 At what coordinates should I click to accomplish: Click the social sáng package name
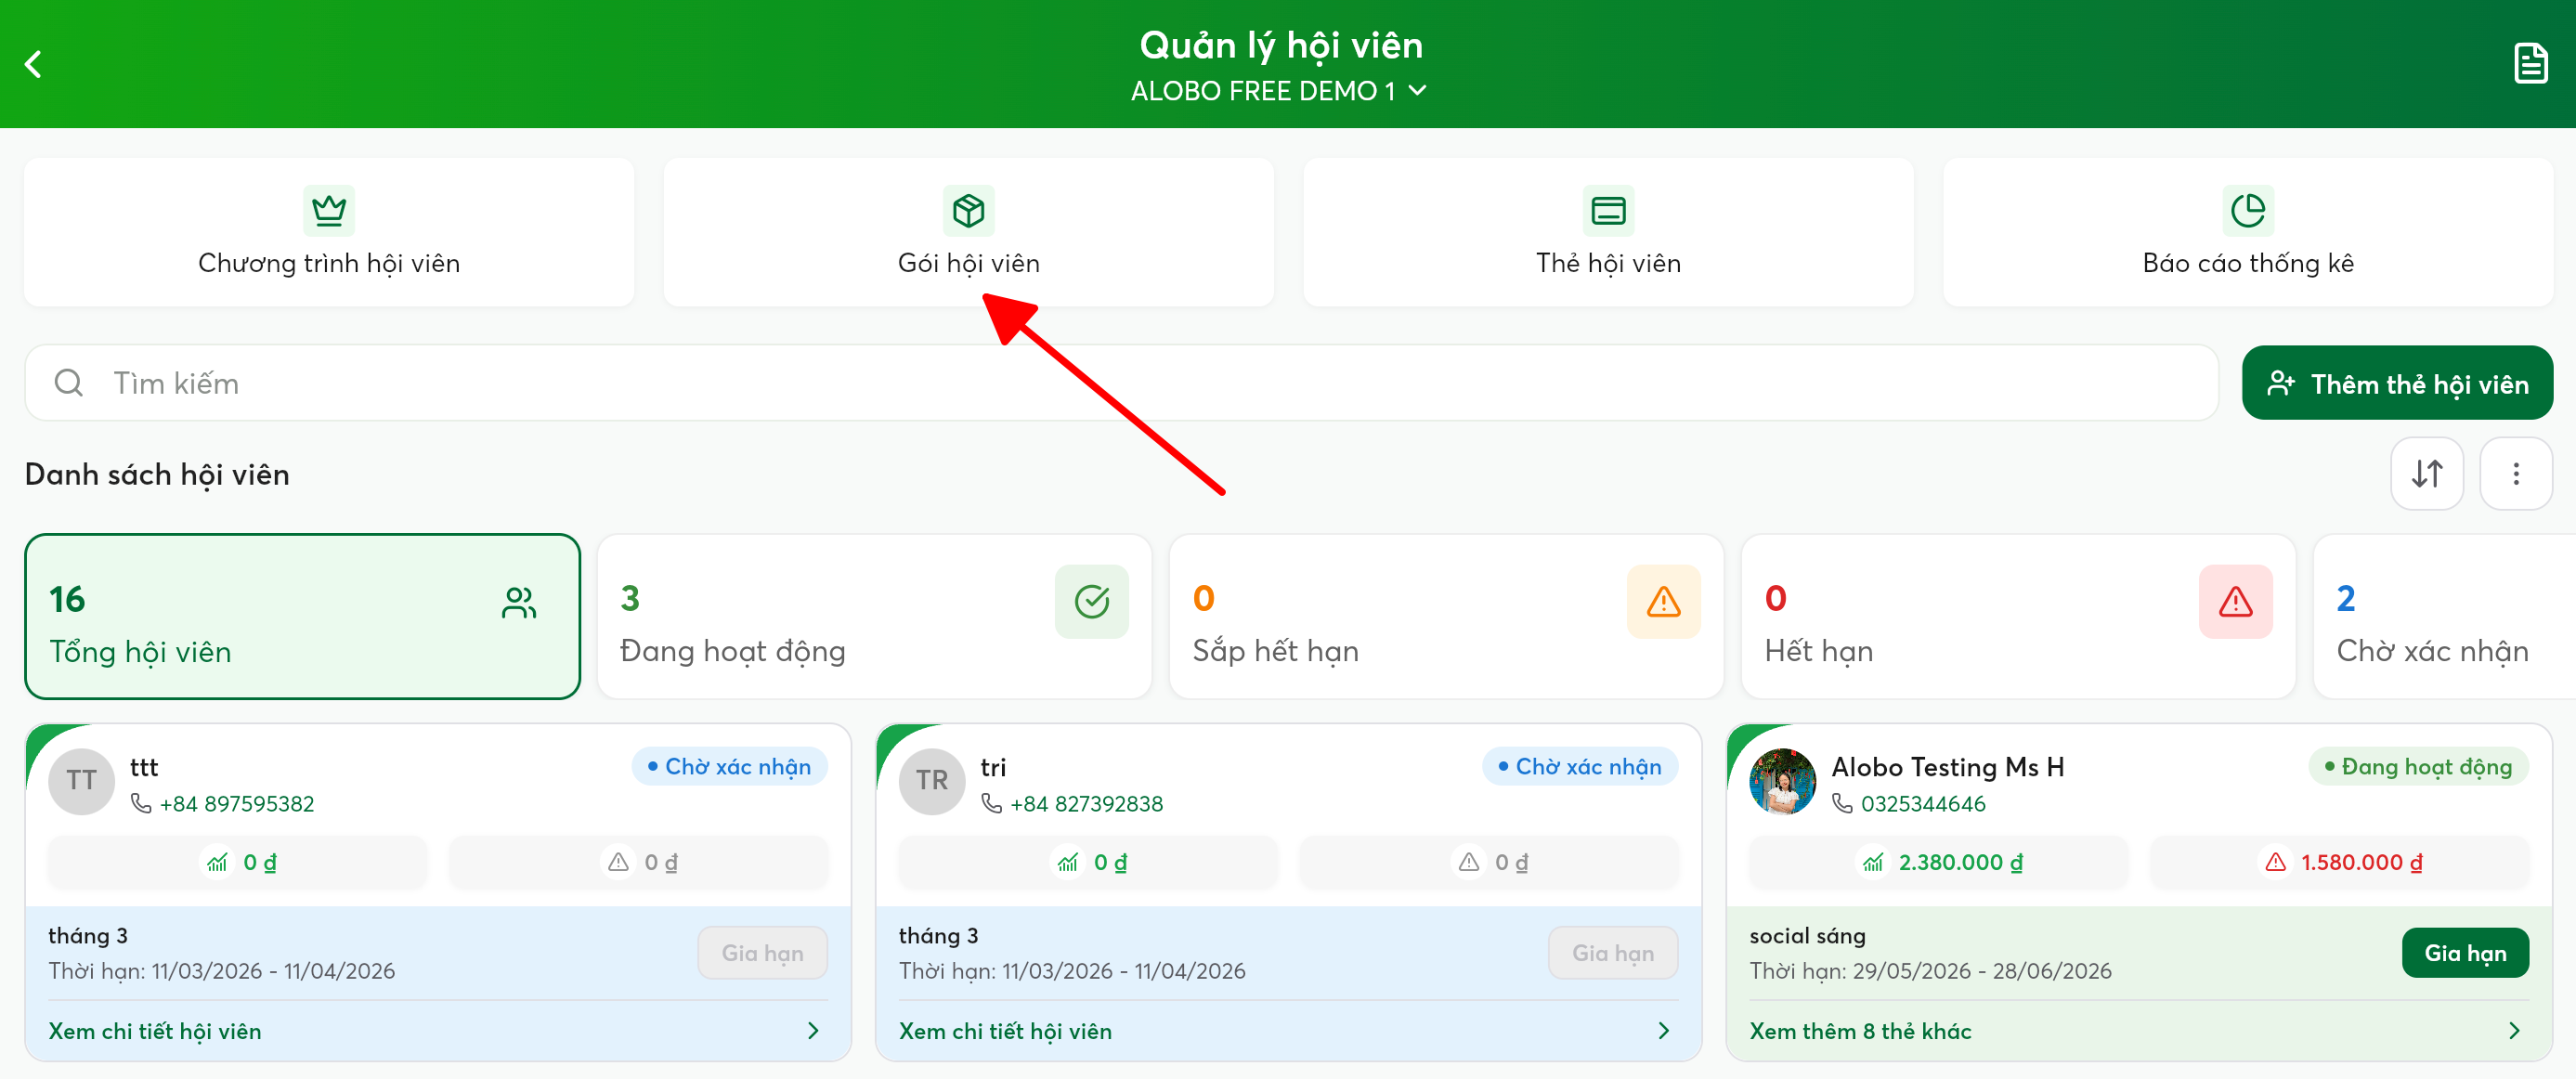(1807, 936)
